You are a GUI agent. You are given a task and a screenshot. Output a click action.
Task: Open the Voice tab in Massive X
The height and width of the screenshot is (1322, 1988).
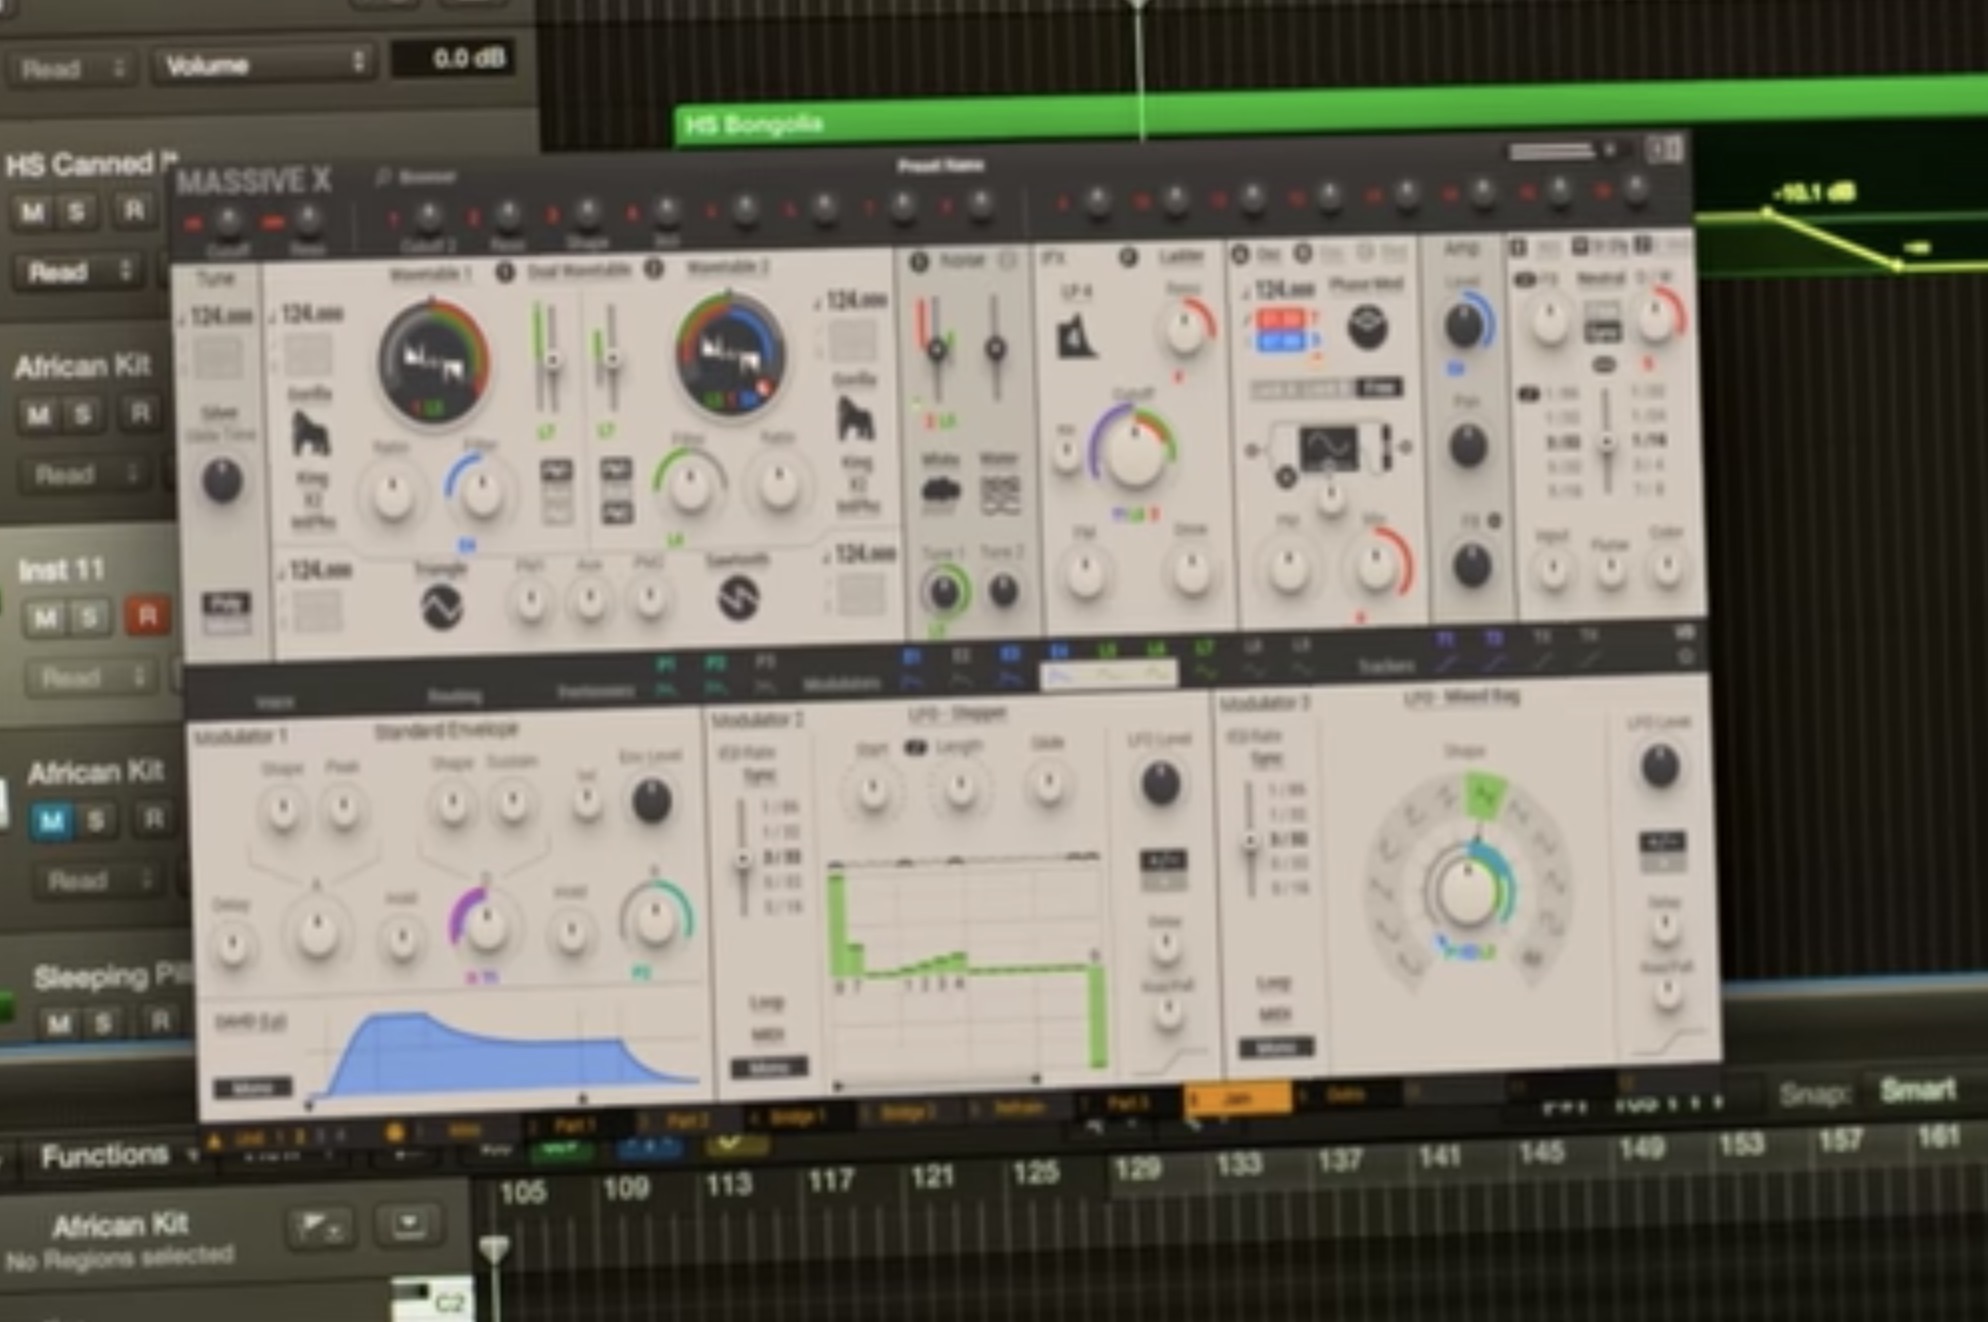274,702
